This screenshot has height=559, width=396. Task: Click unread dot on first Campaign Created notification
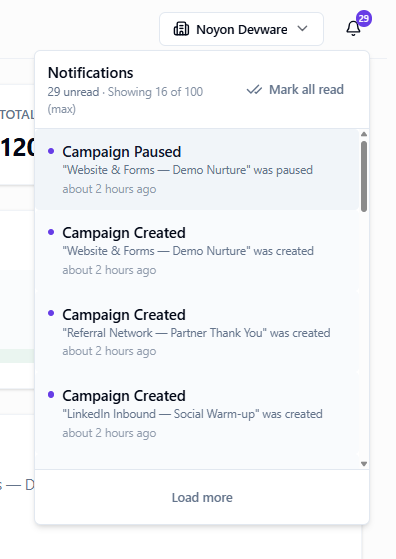[x=51, y=232]
